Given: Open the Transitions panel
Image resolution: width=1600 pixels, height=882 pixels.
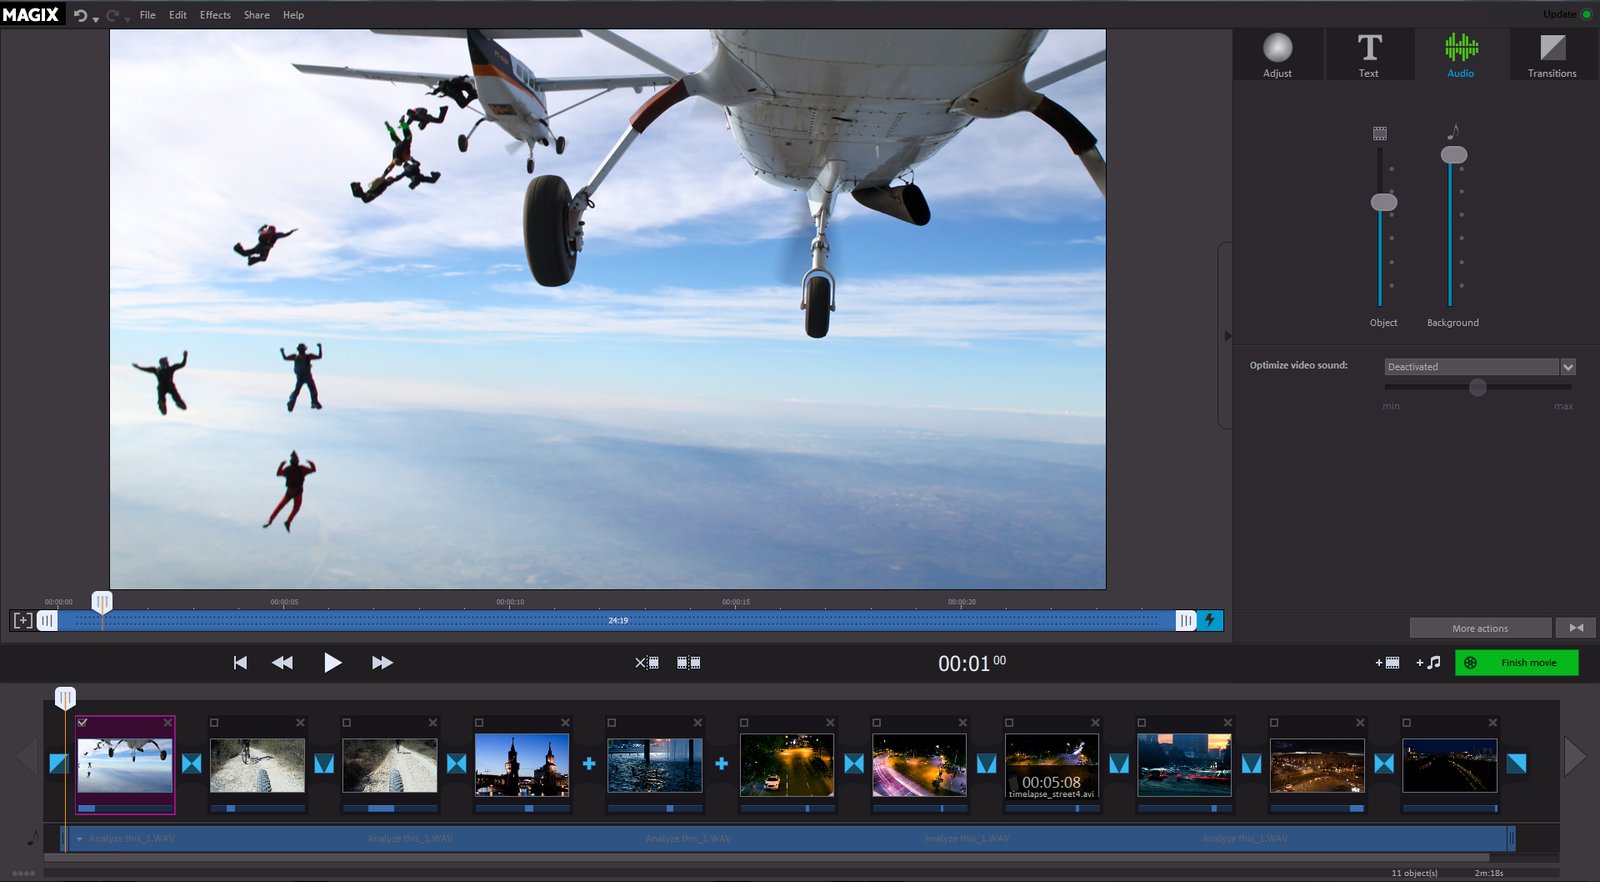Looking at the screenshot, I should pyautogui.click(x=1551, y=55).
